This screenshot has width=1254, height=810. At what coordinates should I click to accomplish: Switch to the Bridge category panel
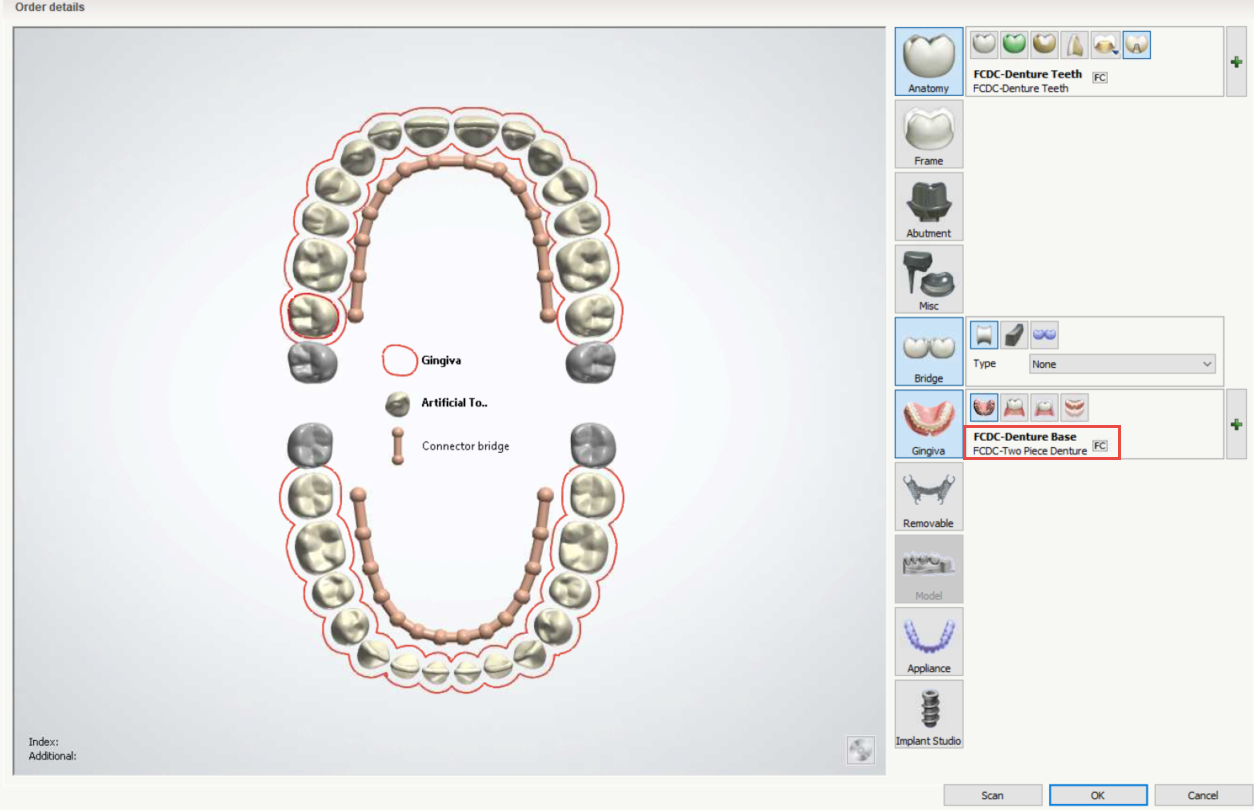(x=928, y=351)
